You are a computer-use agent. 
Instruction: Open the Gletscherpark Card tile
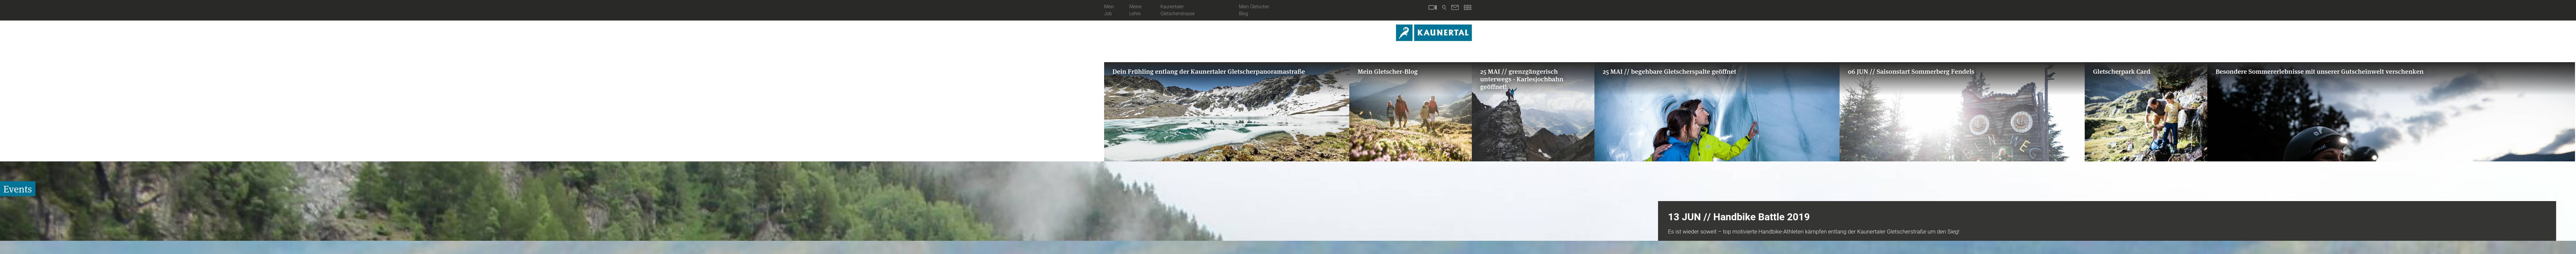tap(2146, 112)
